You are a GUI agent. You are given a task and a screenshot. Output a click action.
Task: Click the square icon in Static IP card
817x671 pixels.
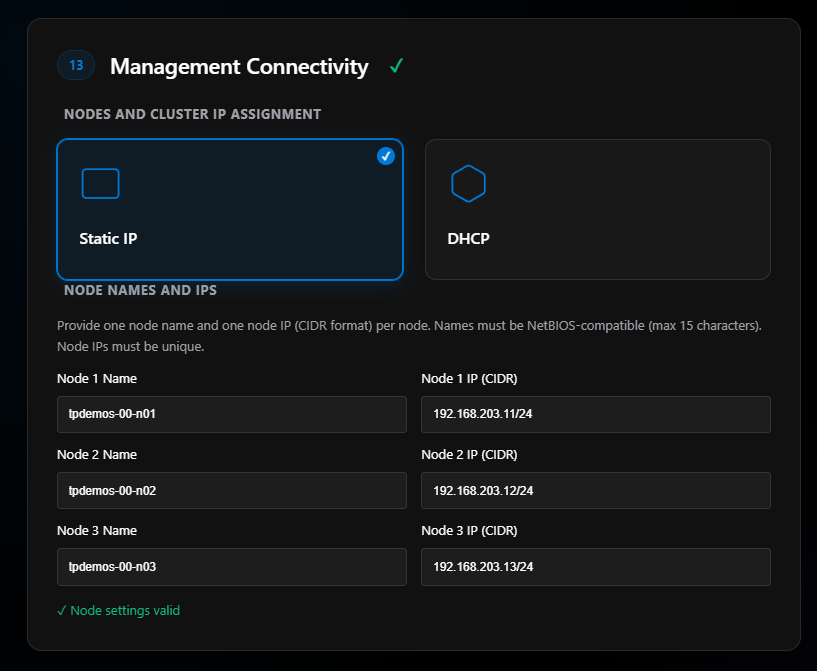(100, 184)
